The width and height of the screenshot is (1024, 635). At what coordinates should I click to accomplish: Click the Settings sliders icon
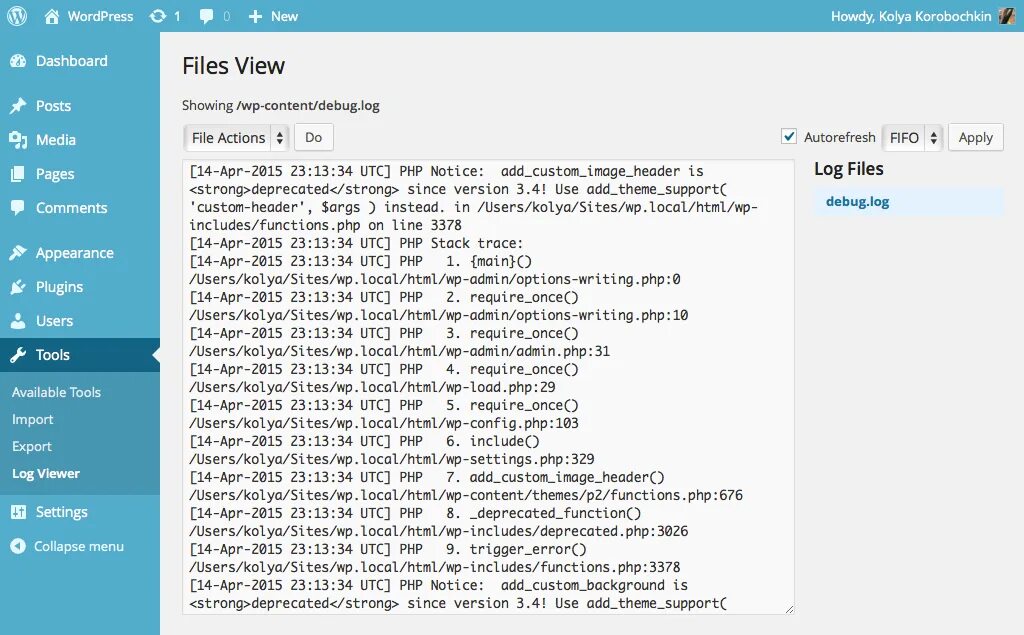[x=18, y=512]
